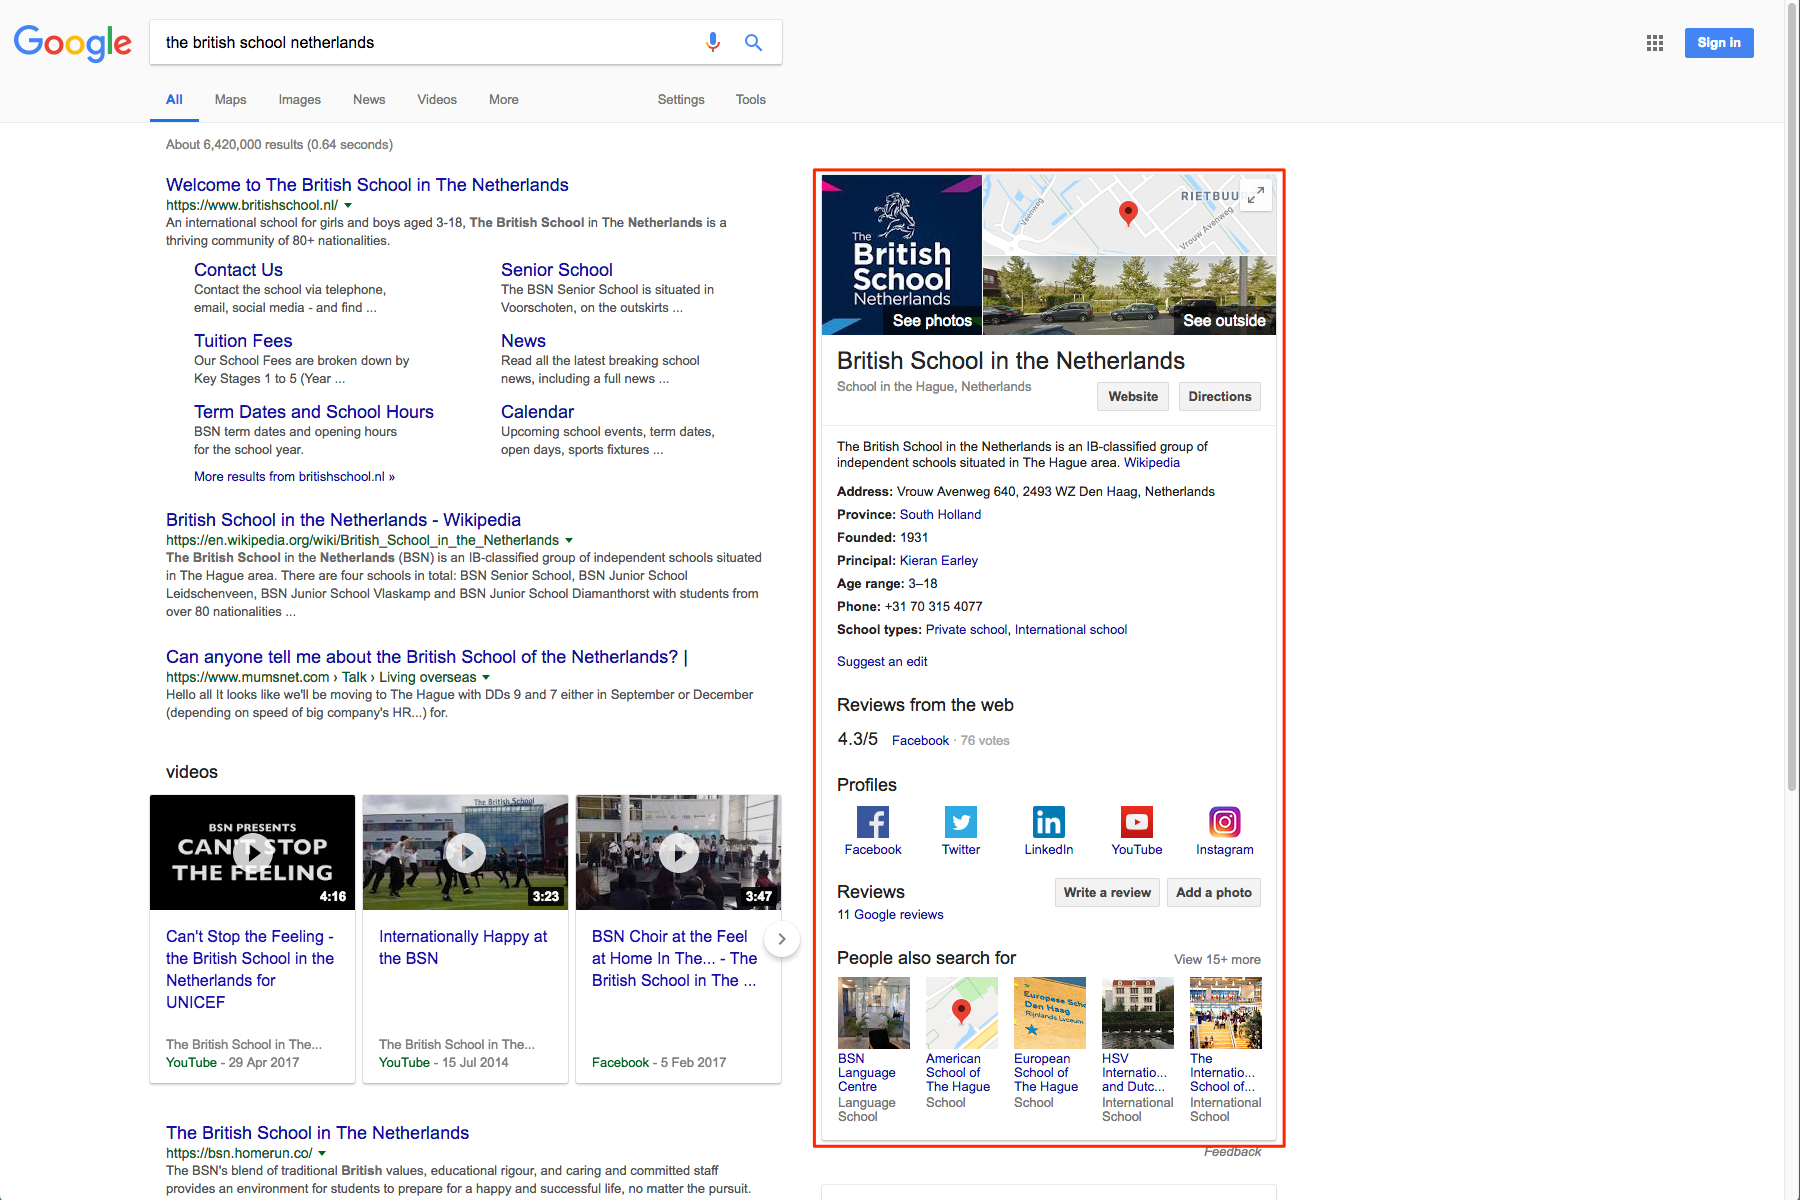Open the Senior School sitelink
Image resolution: width=1800 pixels, height=1200 pixels.
tap(557, 270)
